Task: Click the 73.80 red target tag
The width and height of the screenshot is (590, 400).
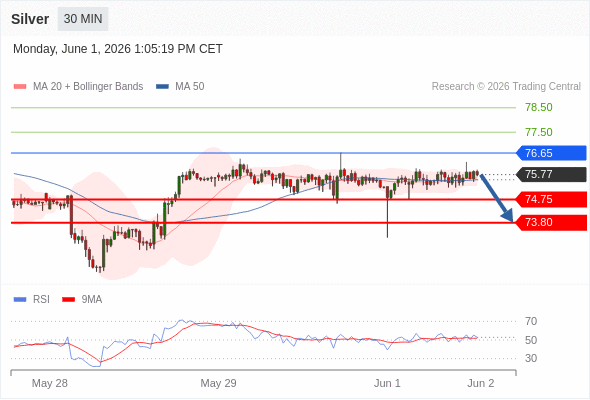Action: click(x=551, y=222)
